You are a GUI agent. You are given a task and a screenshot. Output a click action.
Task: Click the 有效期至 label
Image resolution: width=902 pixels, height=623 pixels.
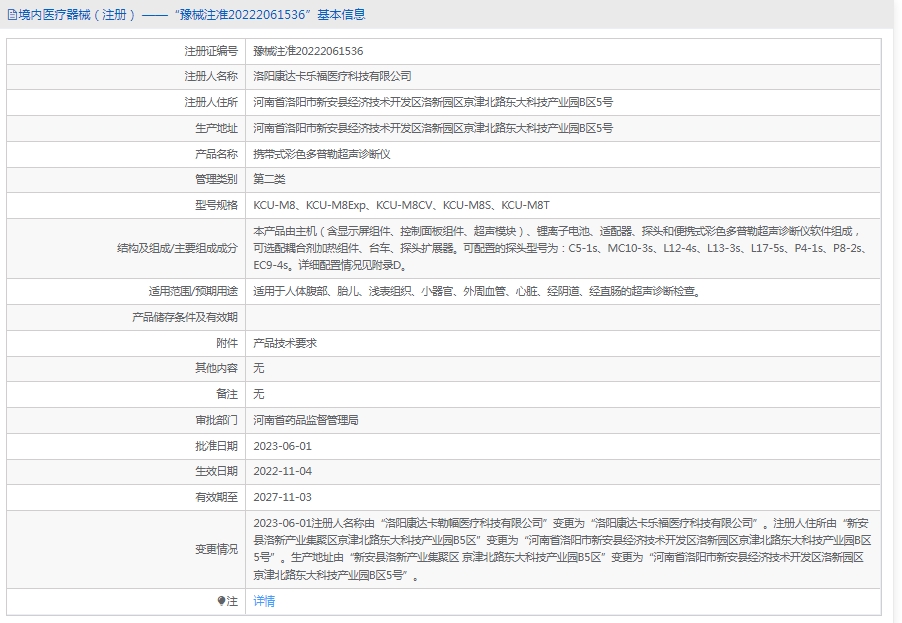click(216, 498)
